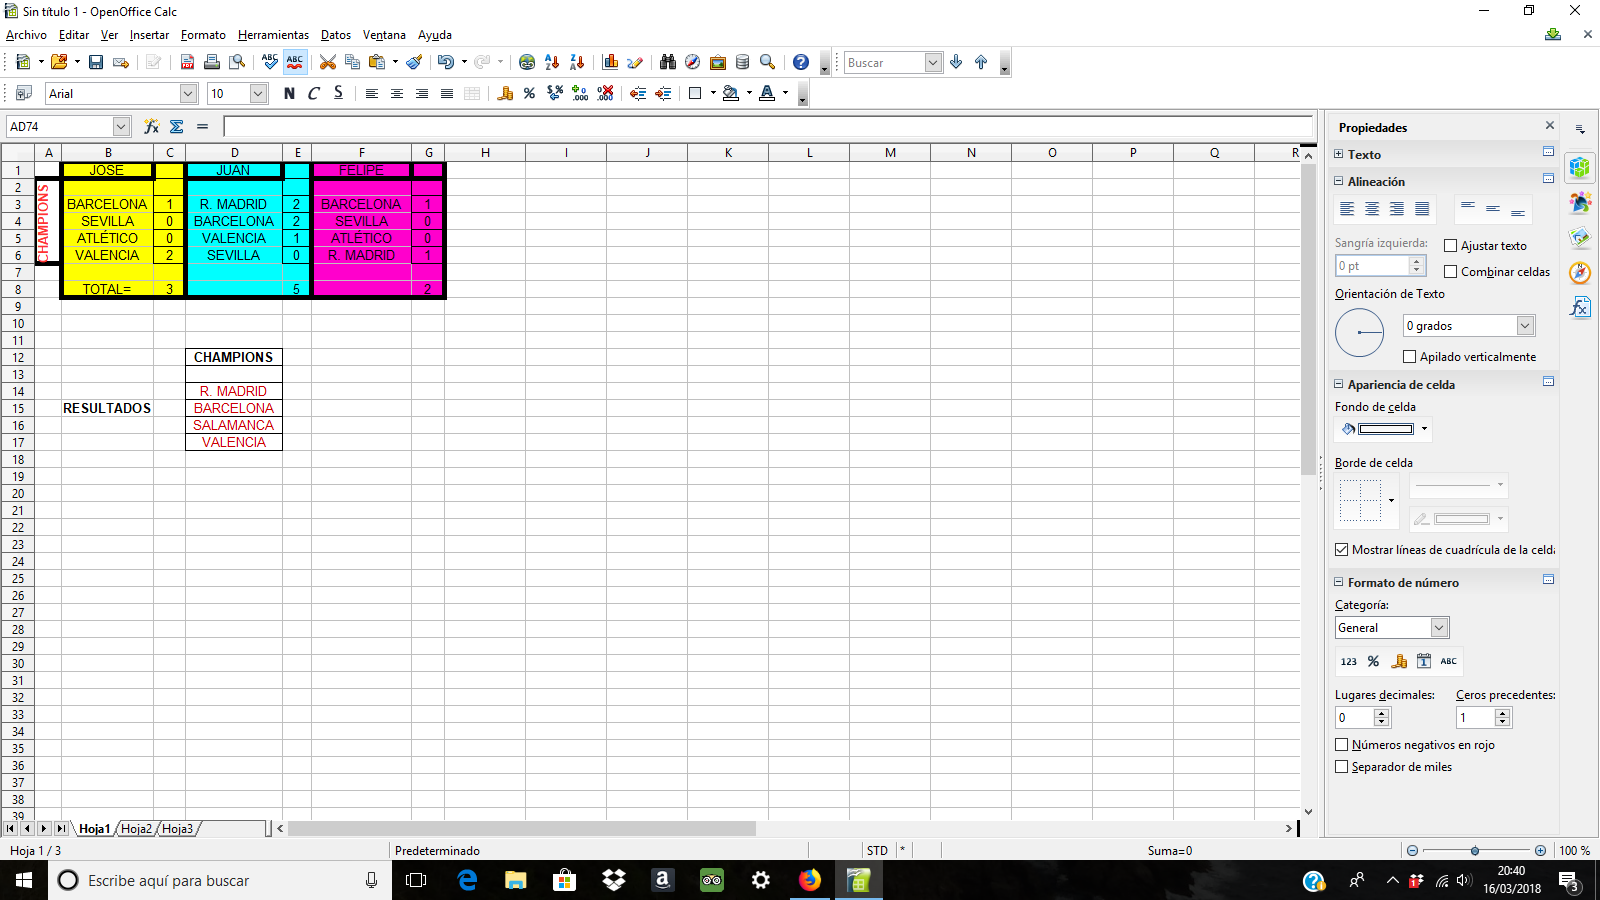
Task: Insert a hyperlink using the toolbar icon
Action: 527,62
